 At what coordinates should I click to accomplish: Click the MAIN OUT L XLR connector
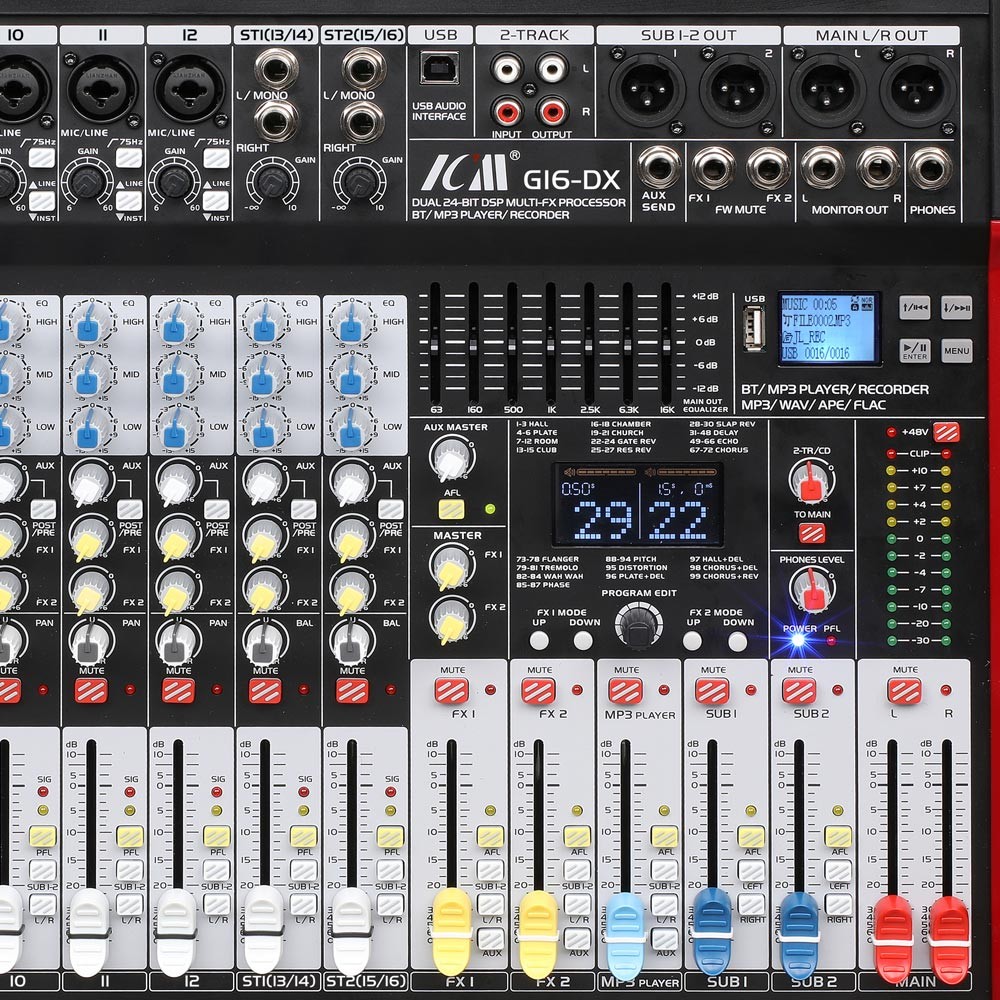click(x=828, y=89)
